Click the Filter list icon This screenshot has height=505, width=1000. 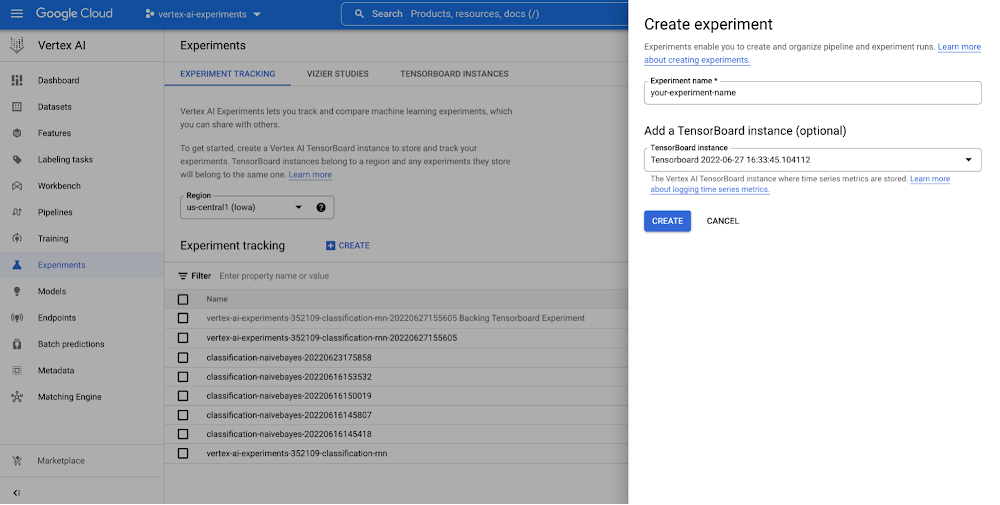(x=183, y=276)
